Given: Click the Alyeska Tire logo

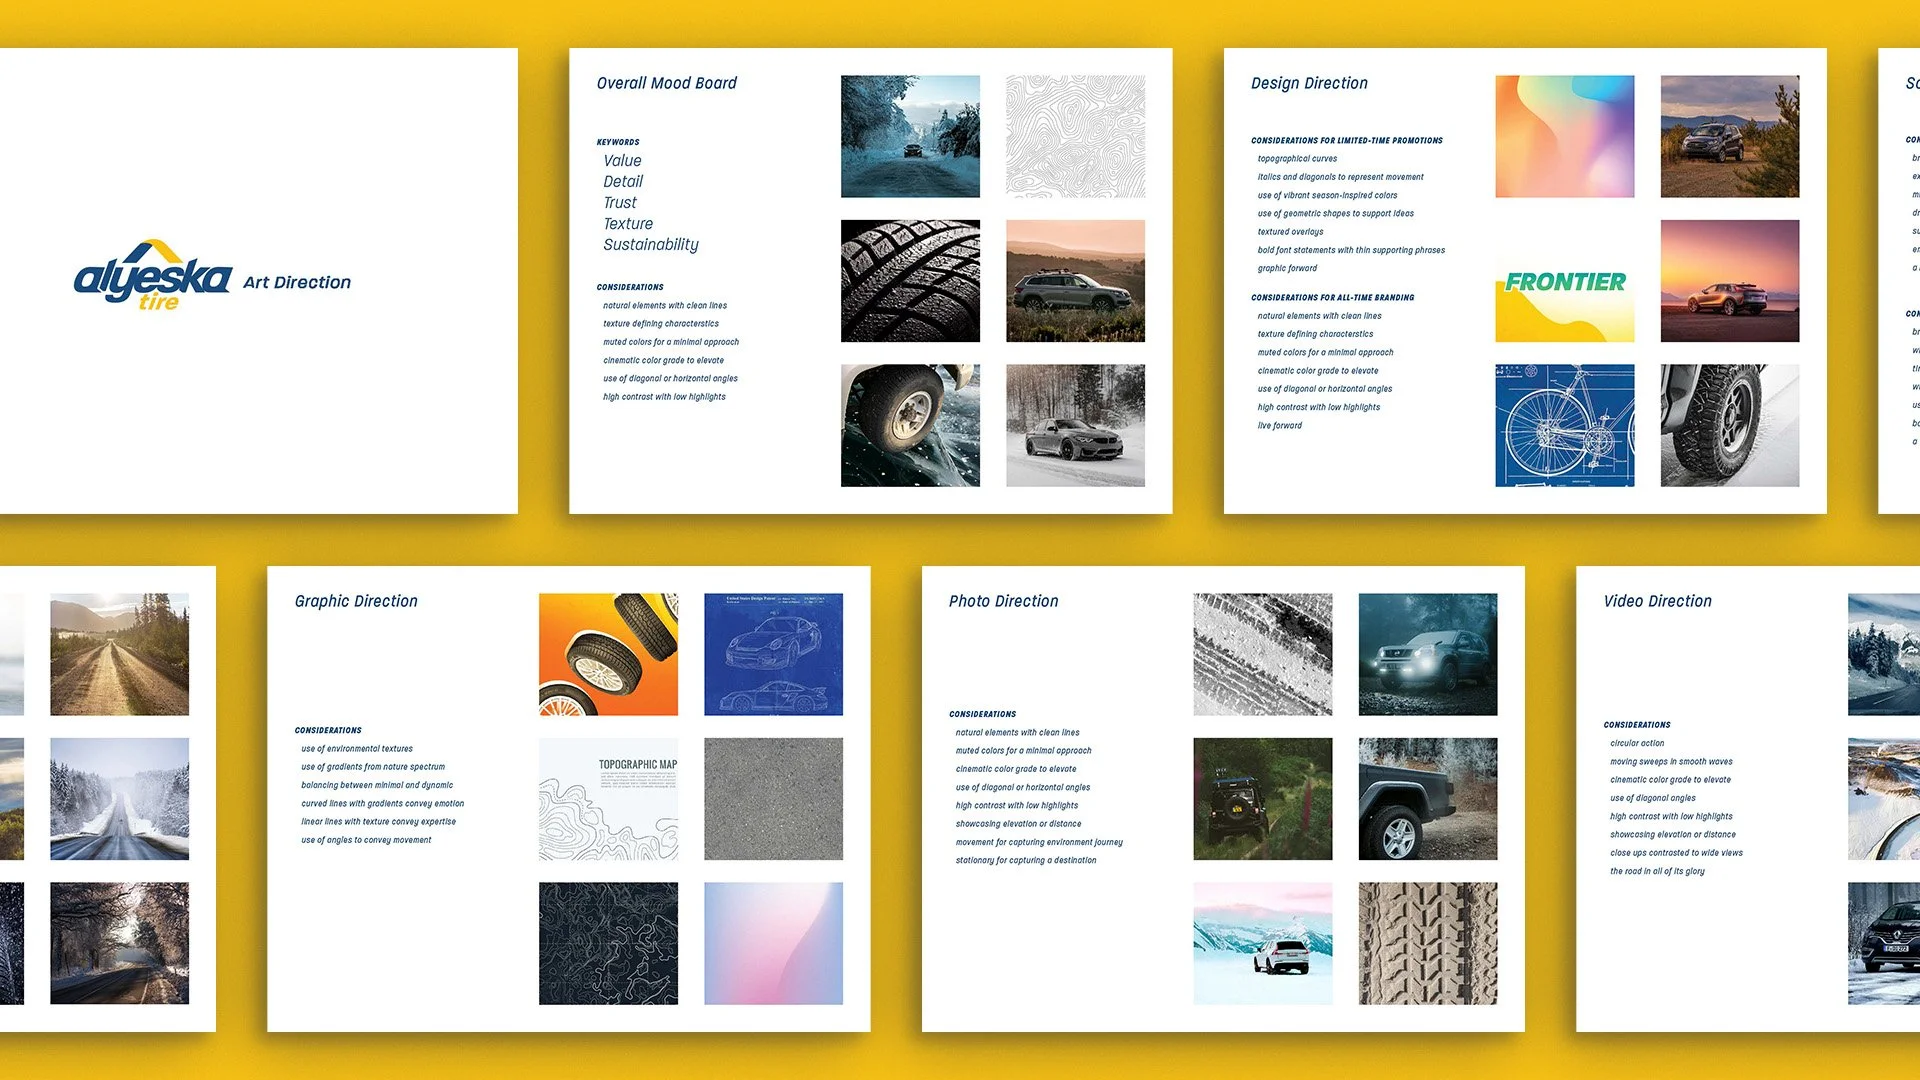Looking at the screenshot, I should (x=153, y=275).
